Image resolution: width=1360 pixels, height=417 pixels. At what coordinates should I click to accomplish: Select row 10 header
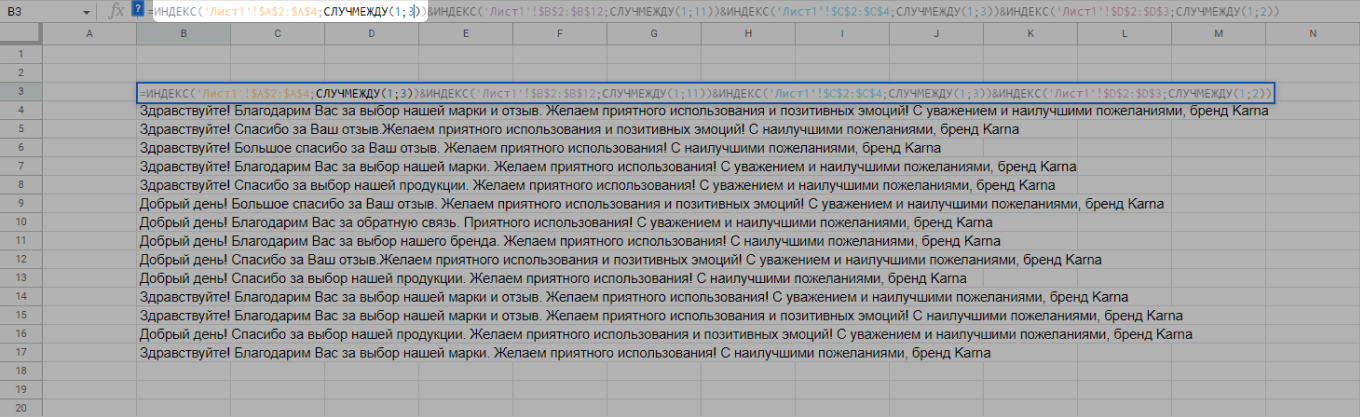tap(22, 223)
